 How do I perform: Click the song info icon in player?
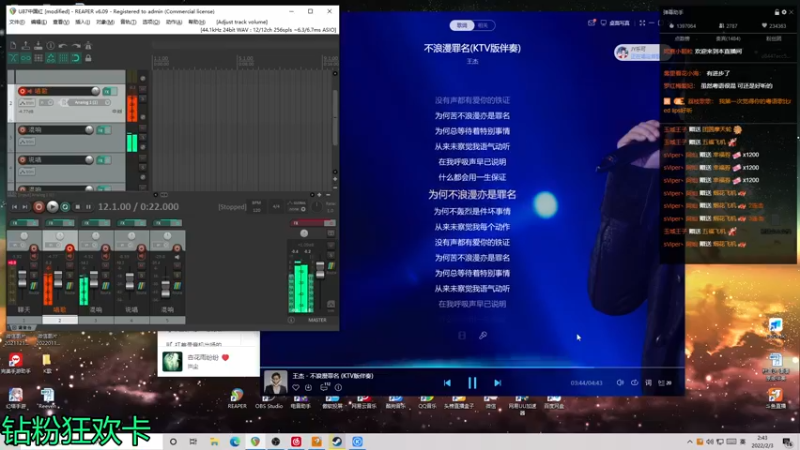click(x=338, y=387)
